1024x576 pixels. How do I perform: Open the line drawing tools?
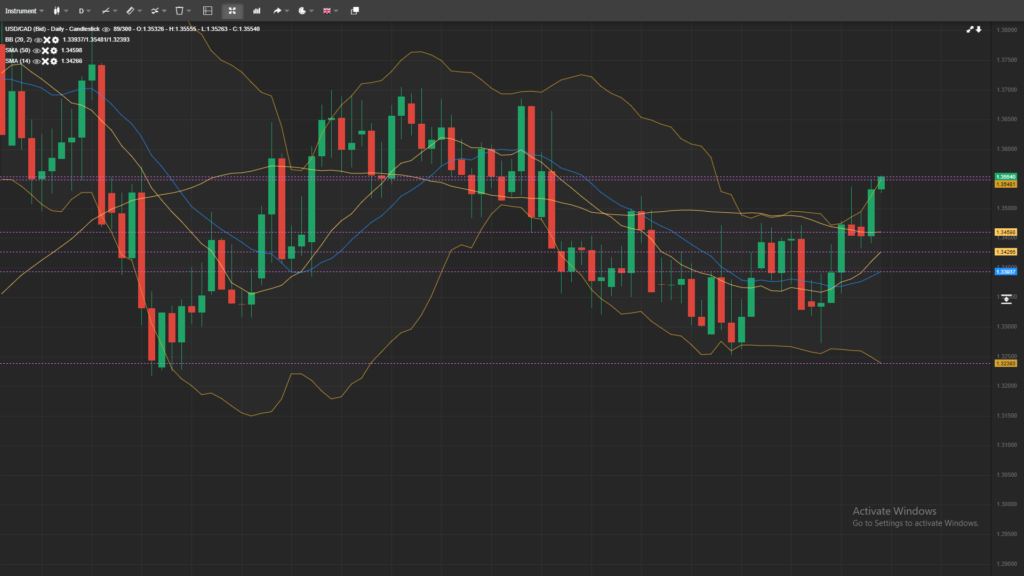pyautogui.click(x=108, y=10)
